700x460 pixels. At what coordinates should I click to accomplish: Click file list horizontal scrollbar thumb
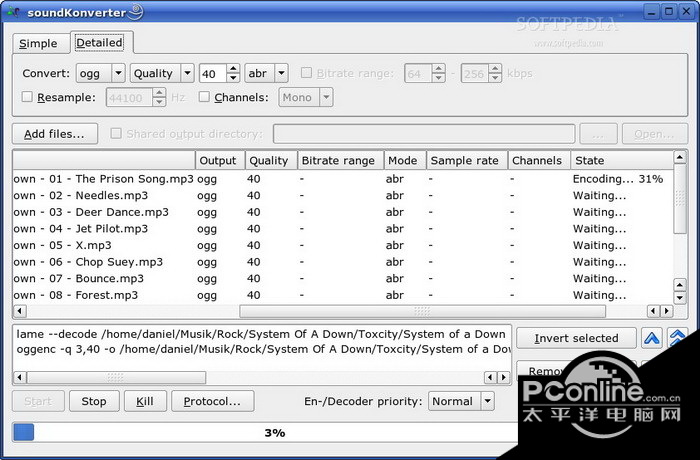tap(422, 311)
